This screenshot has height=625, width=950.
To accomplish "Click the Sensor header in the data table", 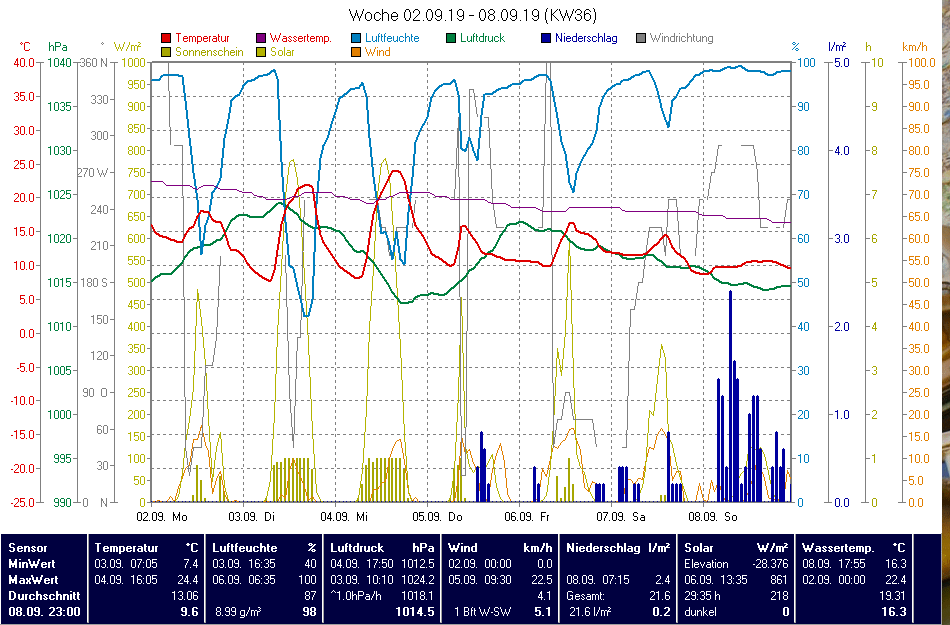I will (x=28, y=548).
